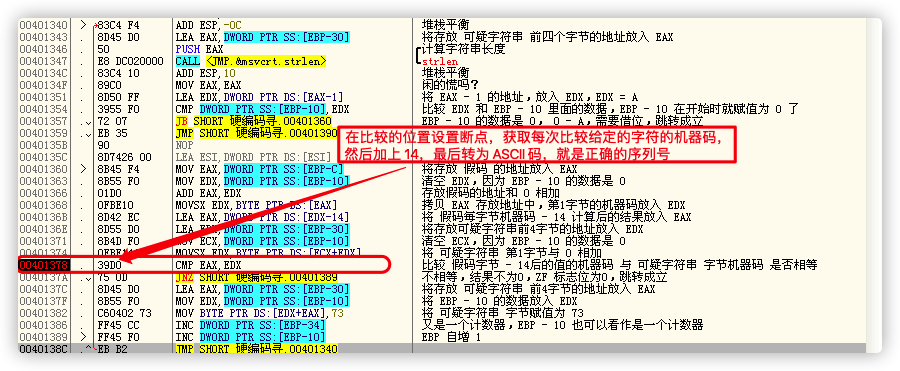Select the CALL JMP.&msvcrt.strlen instruction

pyautogui.click(x=251, y=61)
